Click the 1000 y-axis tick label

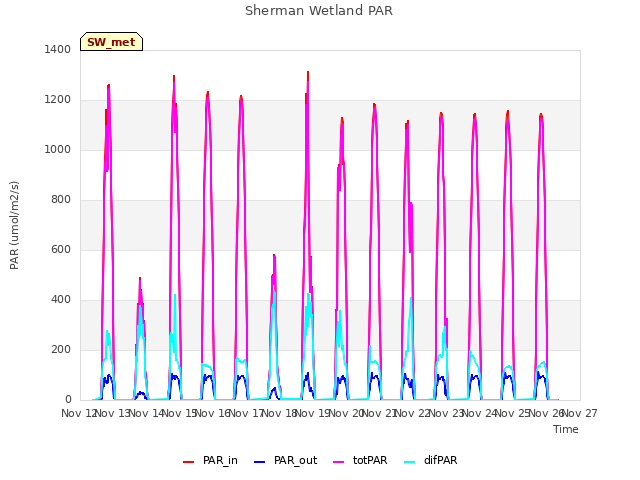[x=58, y=149]
